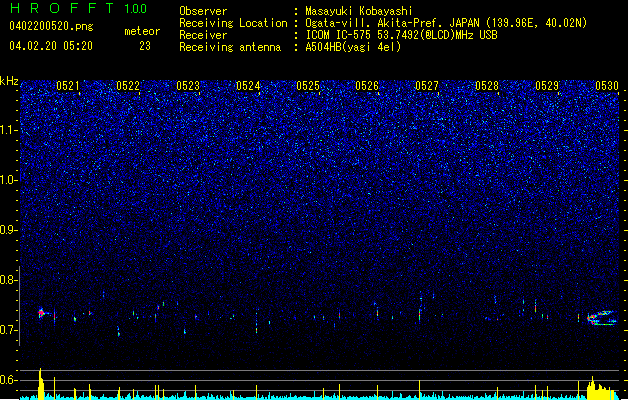
Task: Click the 0525 time marker
Action: pyautogui.click(x=308, y=86)
